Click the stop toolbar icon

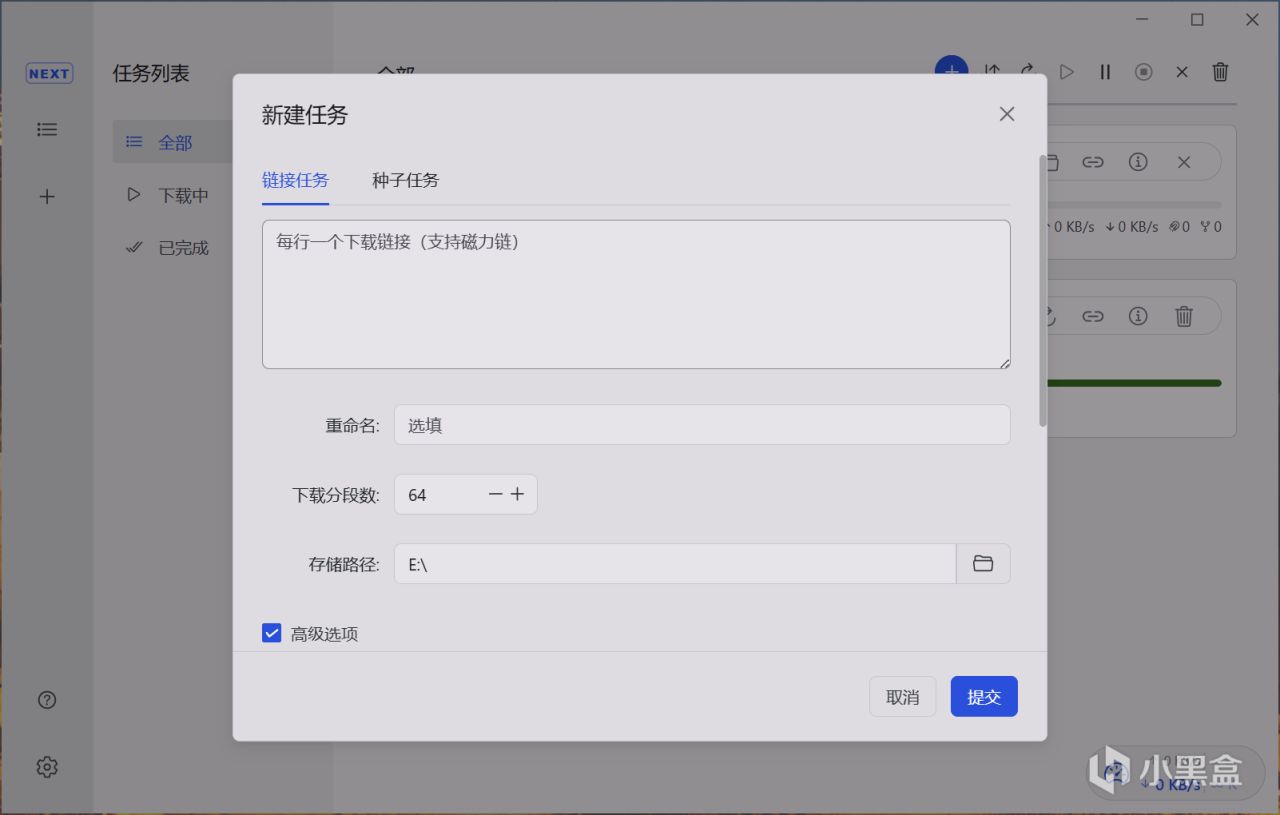(x=1144, y=72)
